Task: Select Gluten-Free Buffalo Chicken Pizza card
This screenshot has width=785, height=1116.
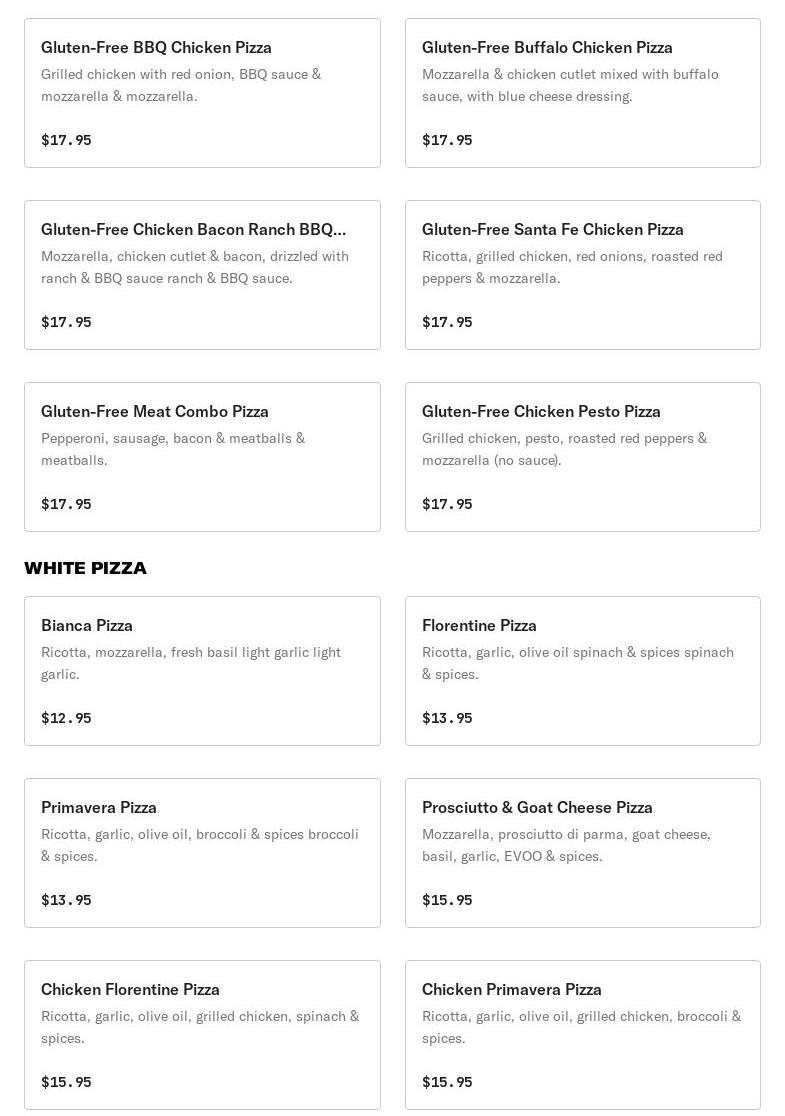Action: (582, 93)
